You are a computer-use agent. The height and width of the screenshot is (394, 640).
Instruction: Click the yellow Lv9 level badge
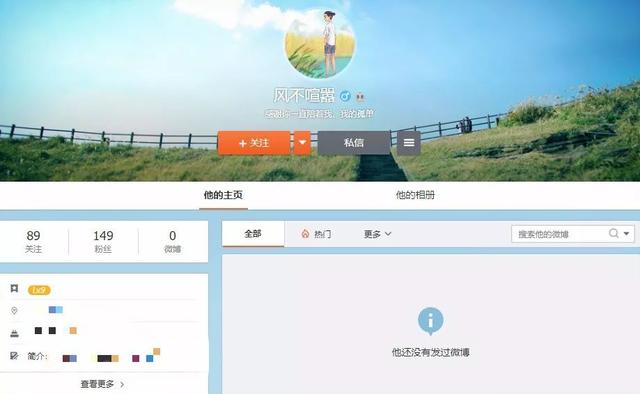39,290
